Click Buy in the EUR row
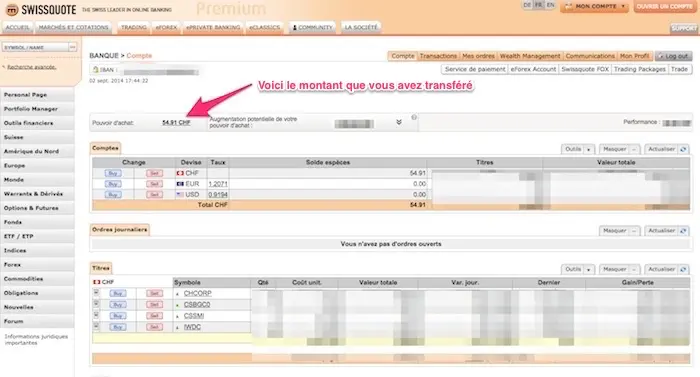This screenshot has width=700, height=377. coord(113,184)
